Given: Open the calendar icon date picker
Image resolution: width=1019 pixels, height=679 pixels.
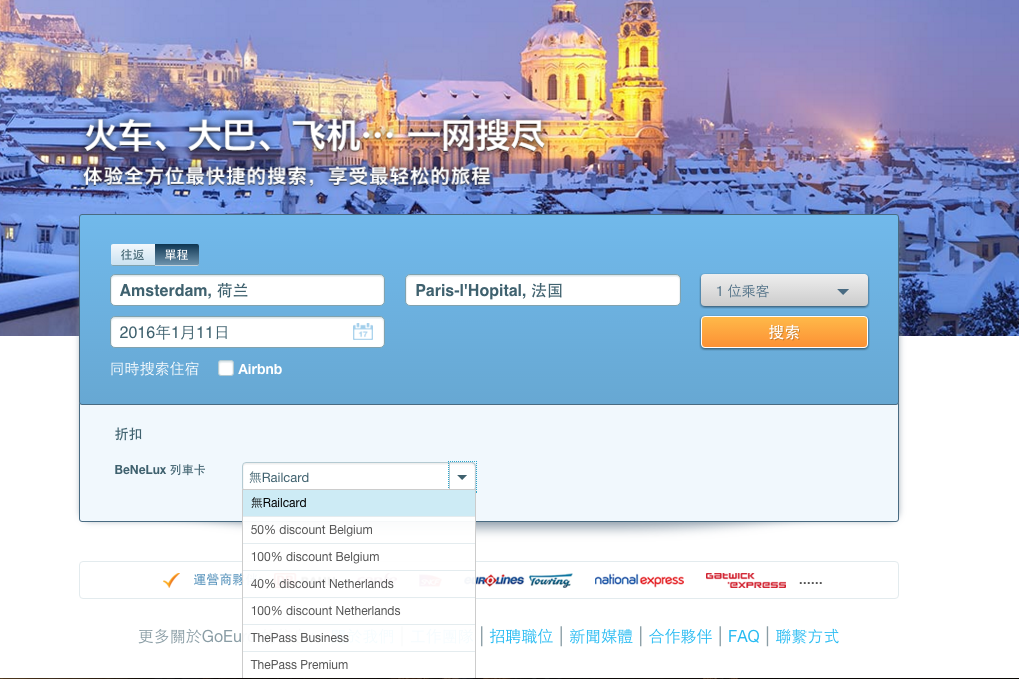Looking at the screenshot, I should coord(363,332).
